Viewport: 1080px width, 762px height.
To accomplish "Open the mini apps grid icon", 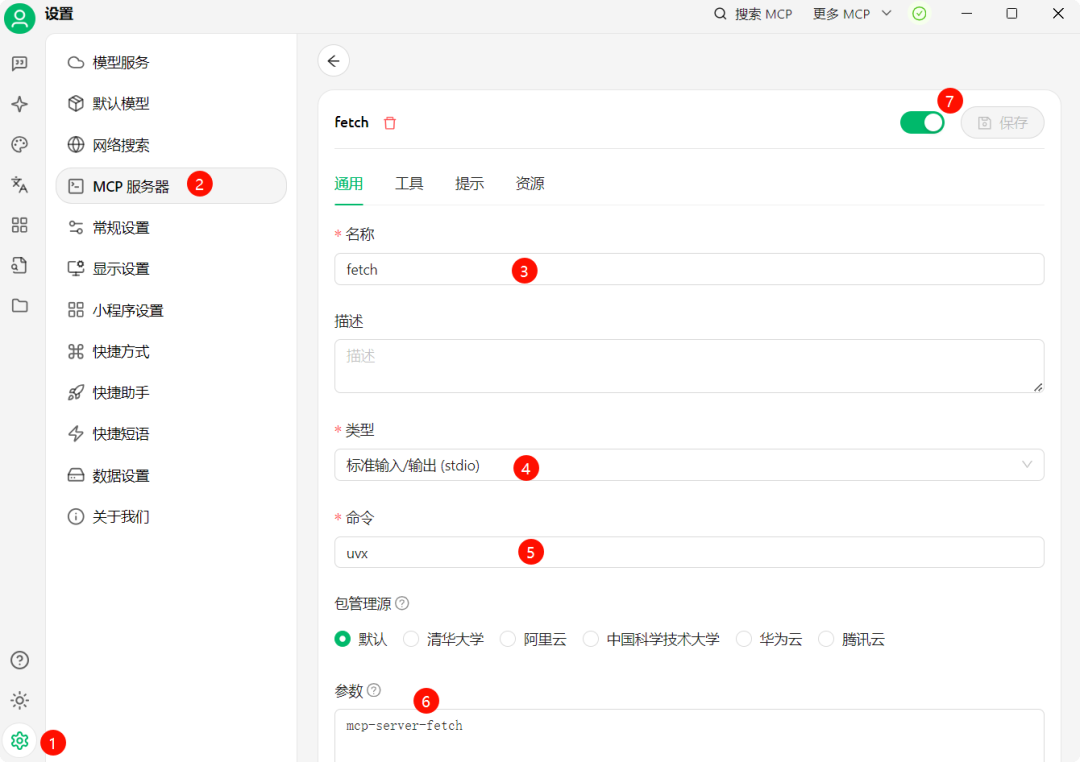I will tap(19, 225).
